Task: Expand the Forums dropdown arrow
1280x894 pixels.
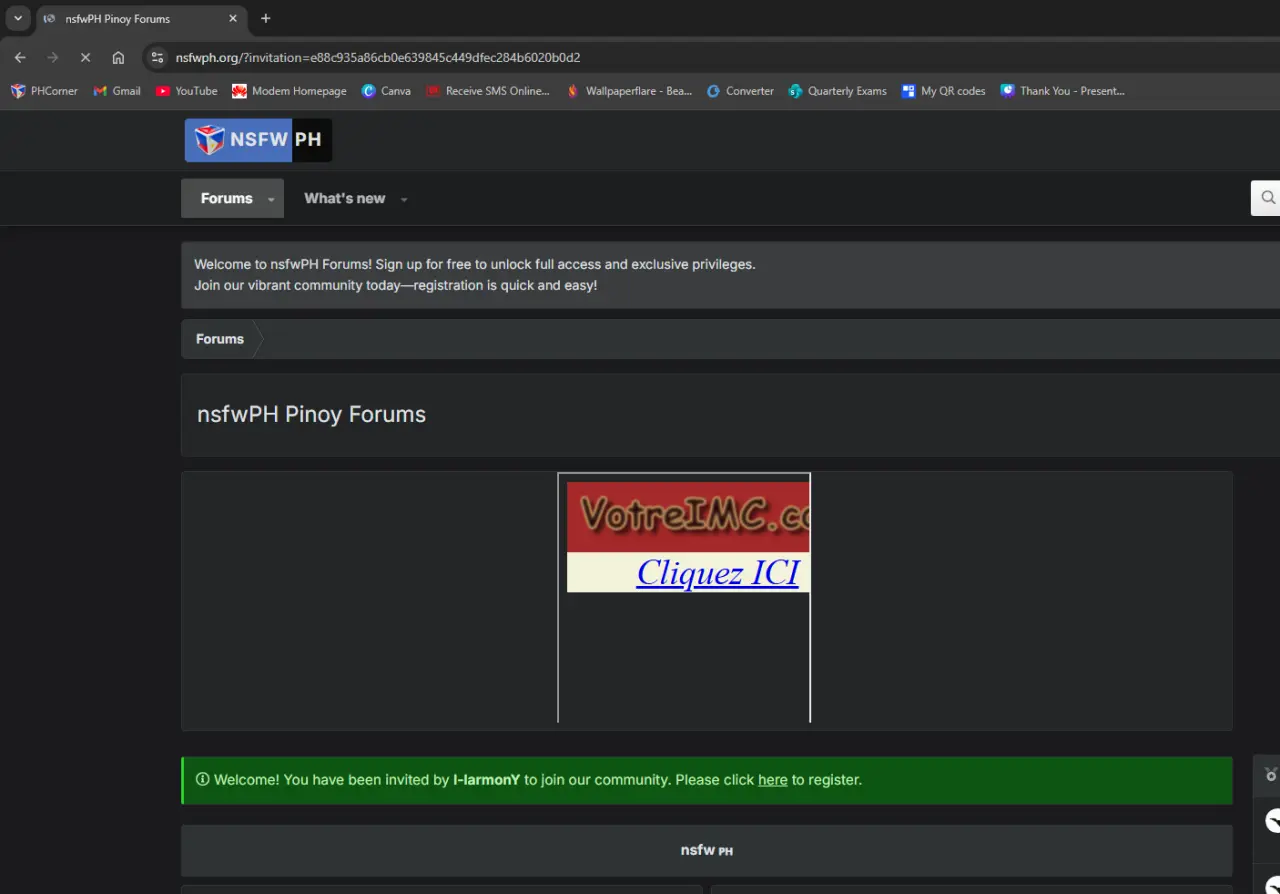Action: tap(271, 199)
